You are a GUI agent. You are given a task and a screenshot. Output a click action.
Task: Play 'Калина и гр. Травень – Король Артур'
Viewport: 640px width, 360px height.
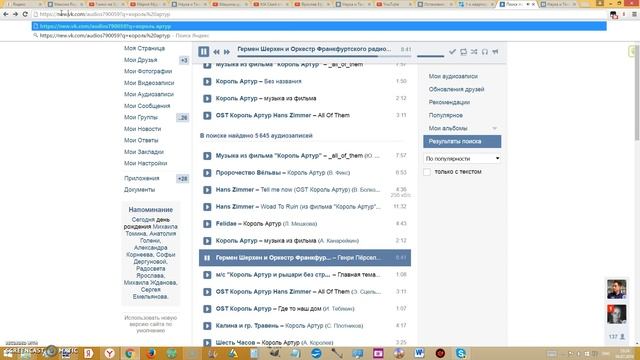(x=207, y=326)
